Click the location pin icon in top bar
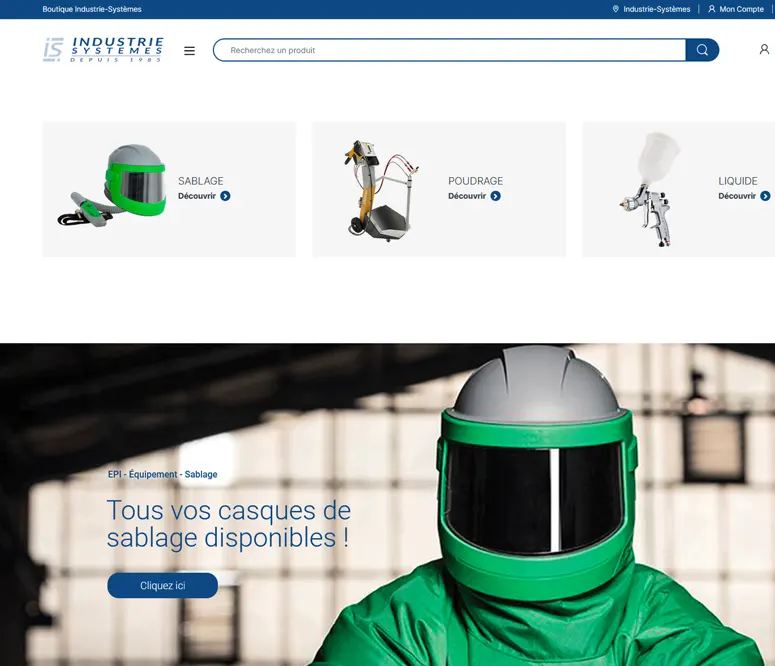 tap(615, 9)
